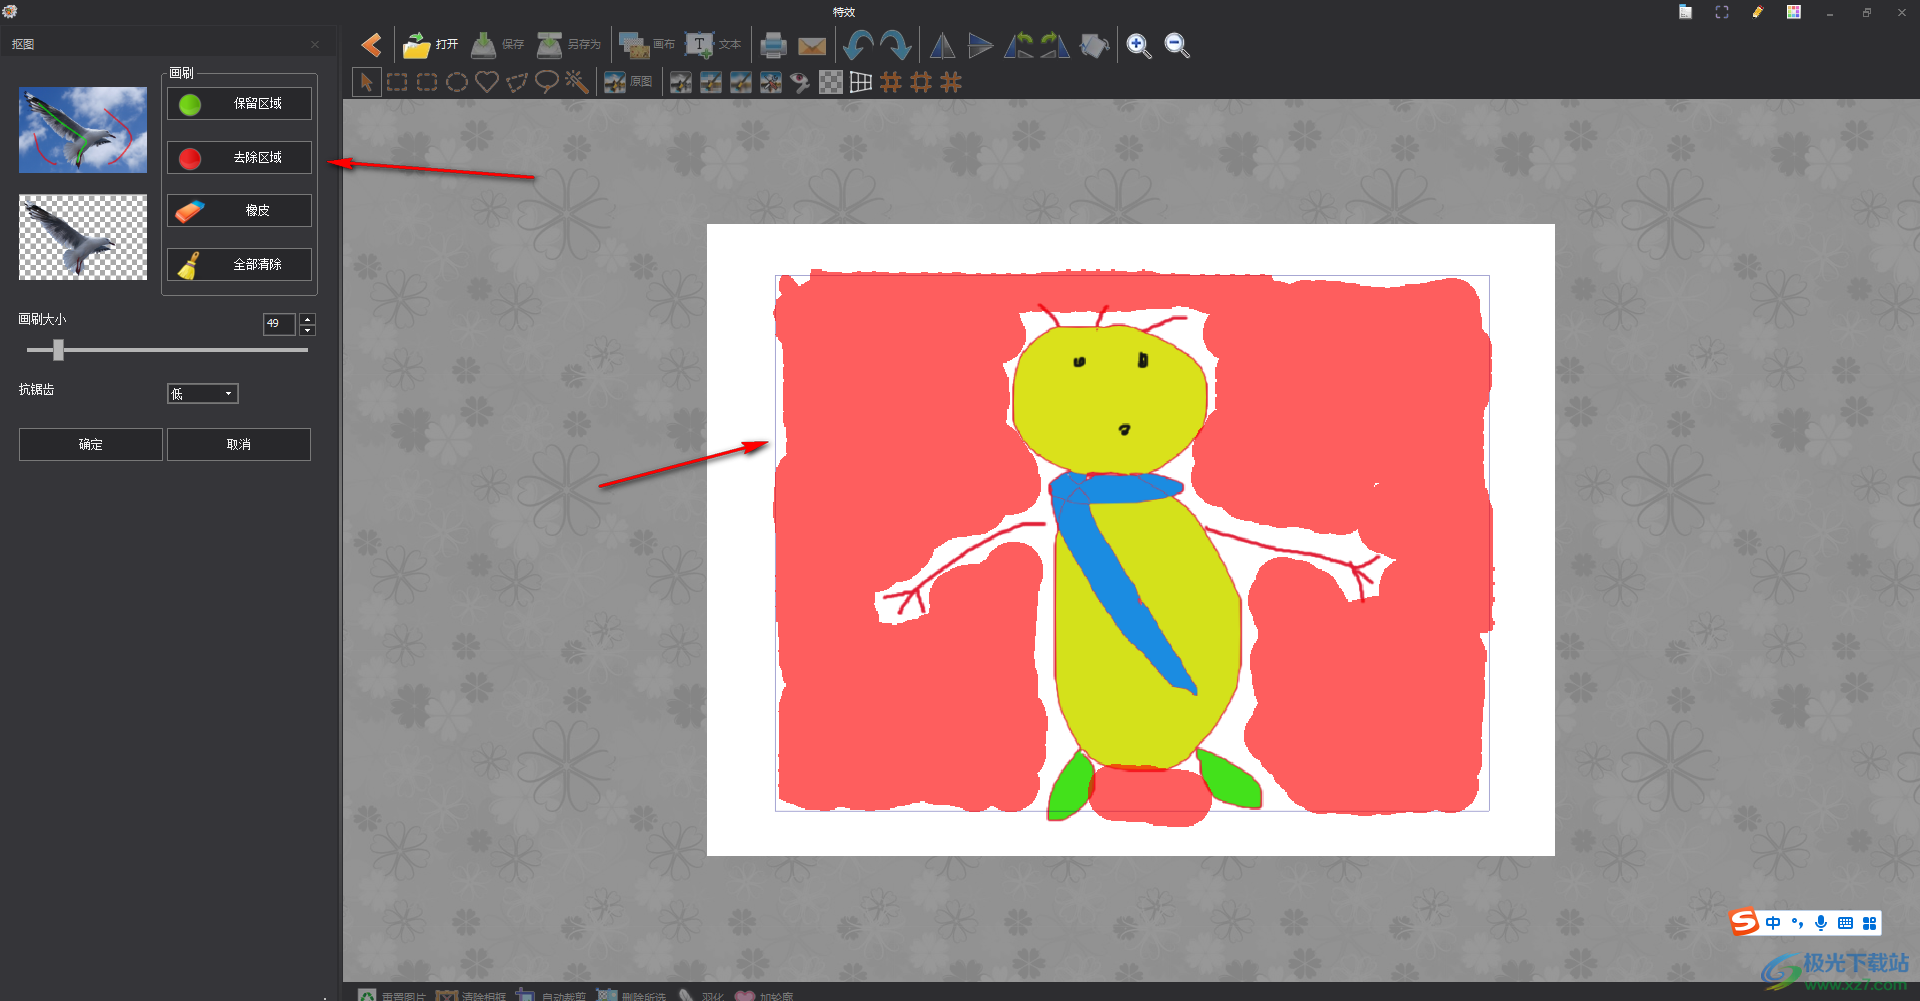Zoom out with magnifier minus

click(x=1177, y=45)
